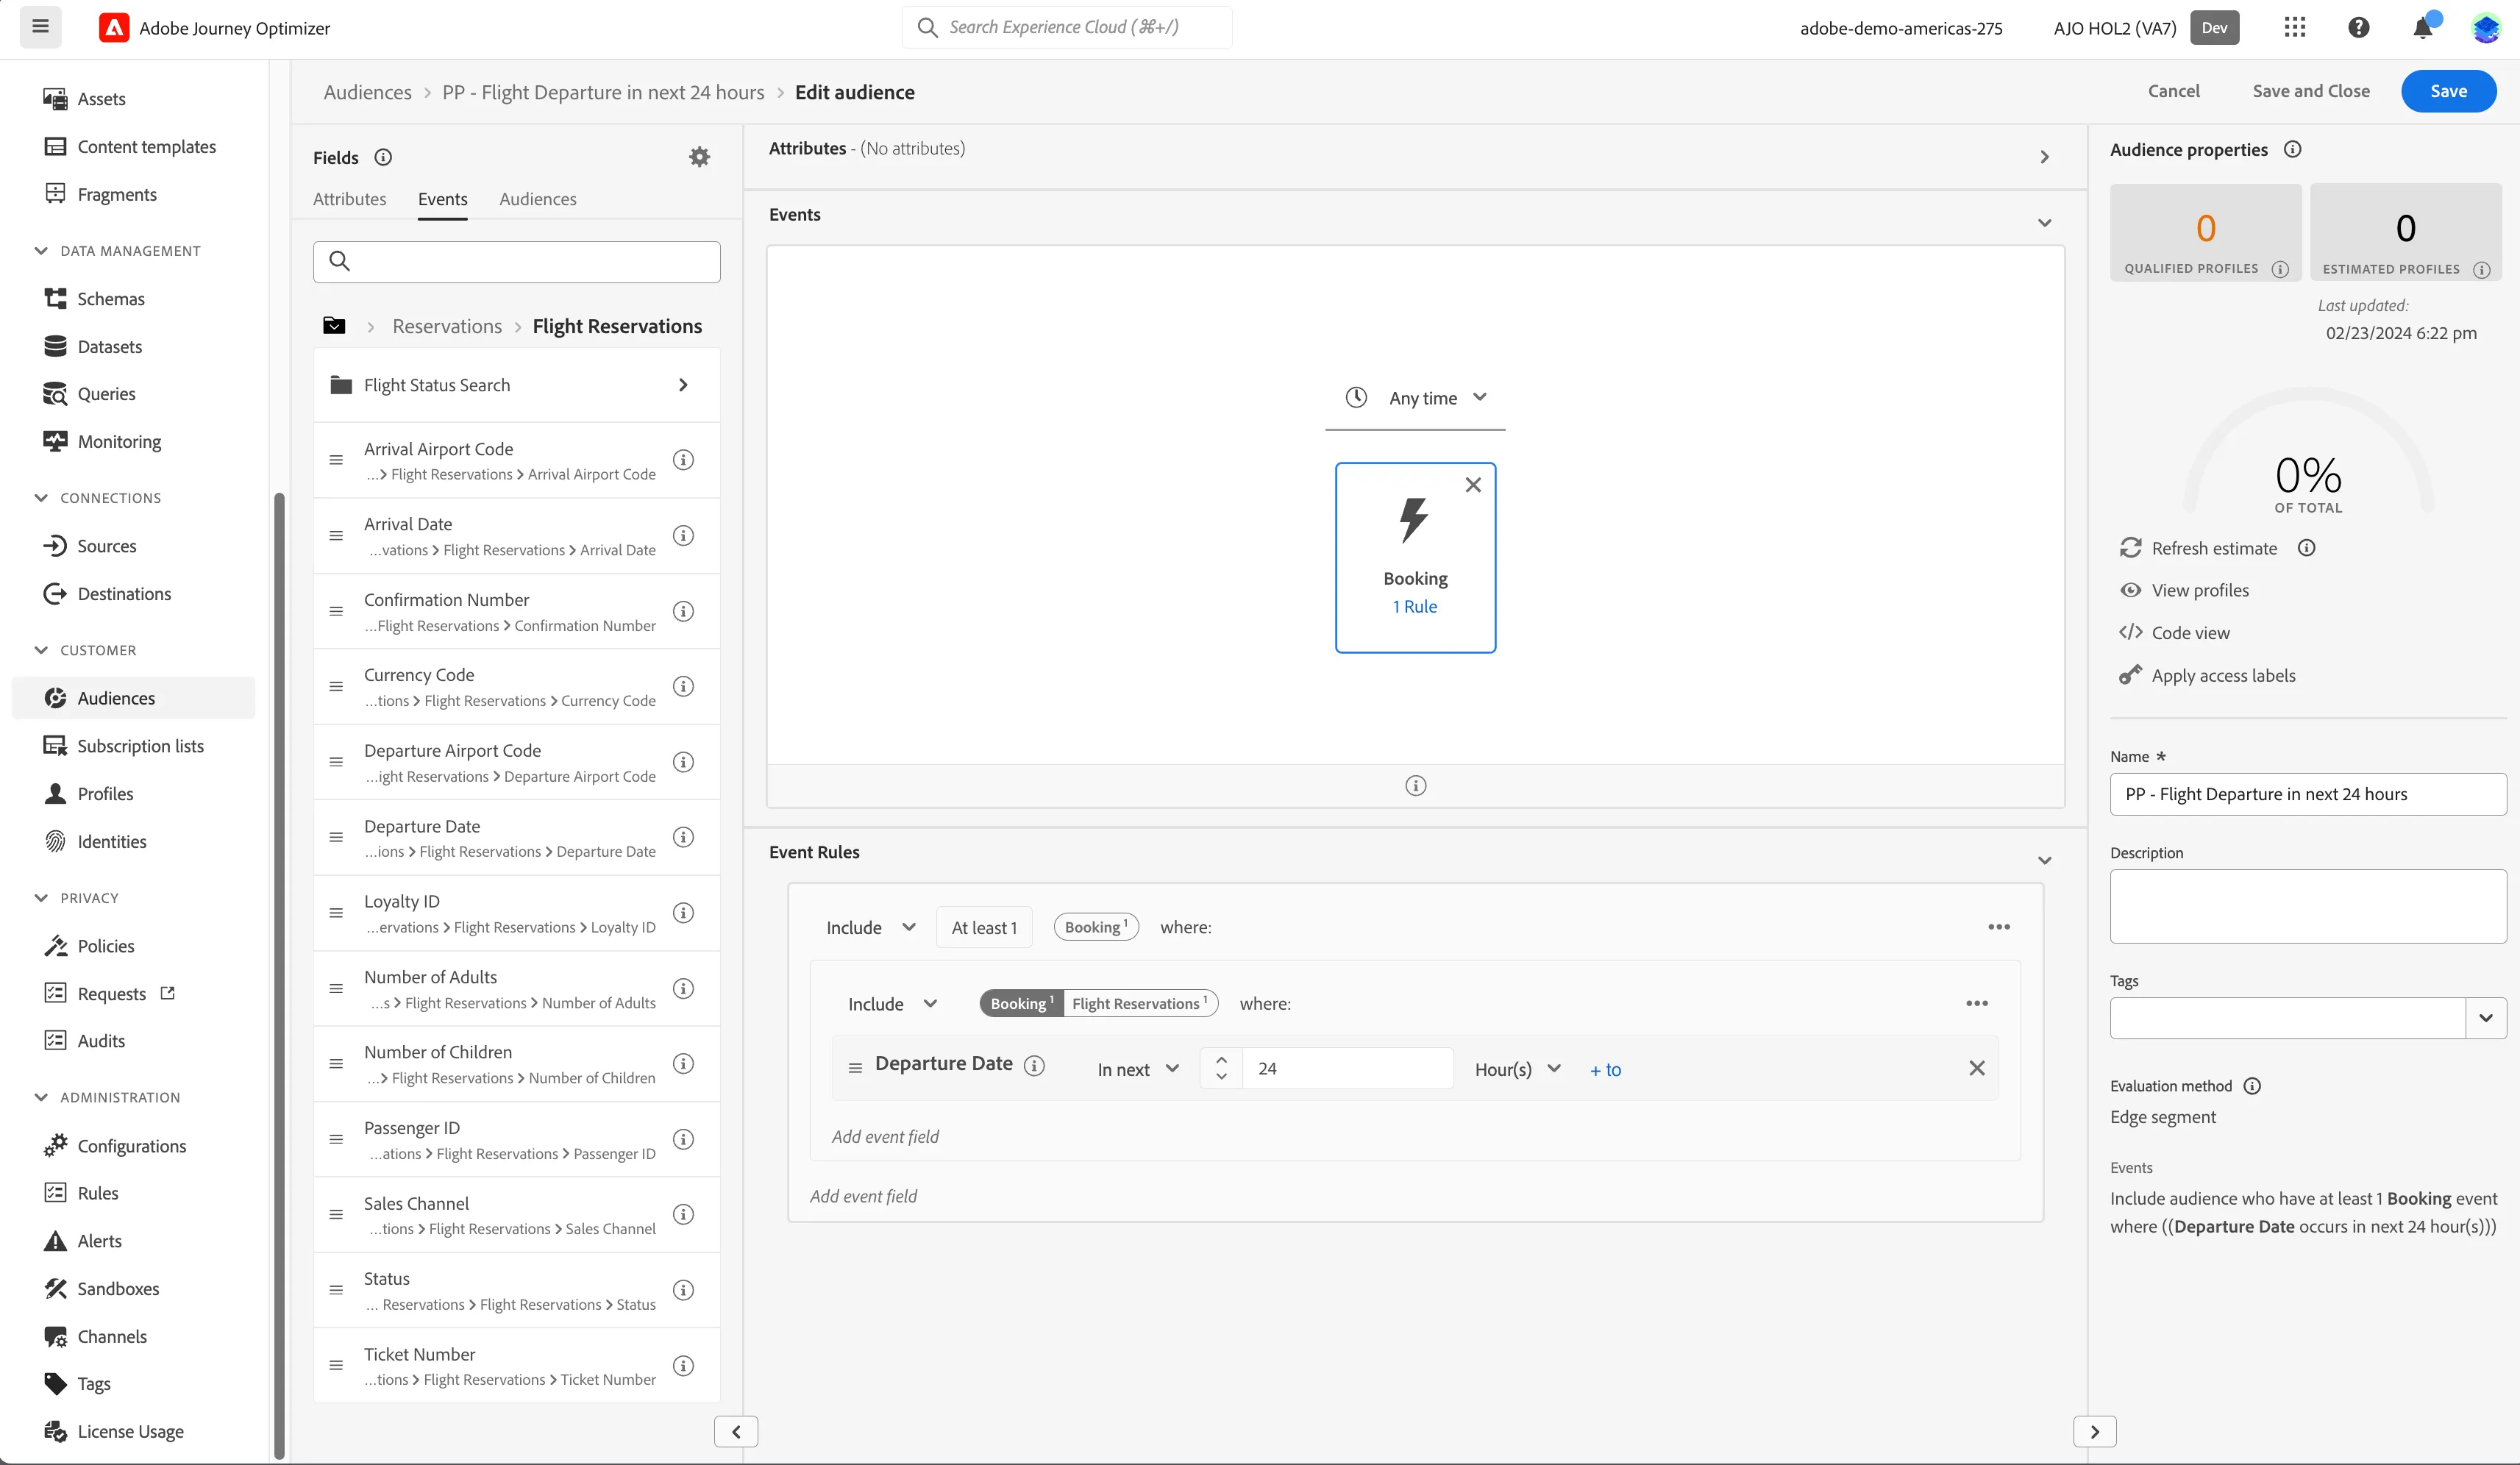Open the Any time dropdown

click(x=1416, y=398)
